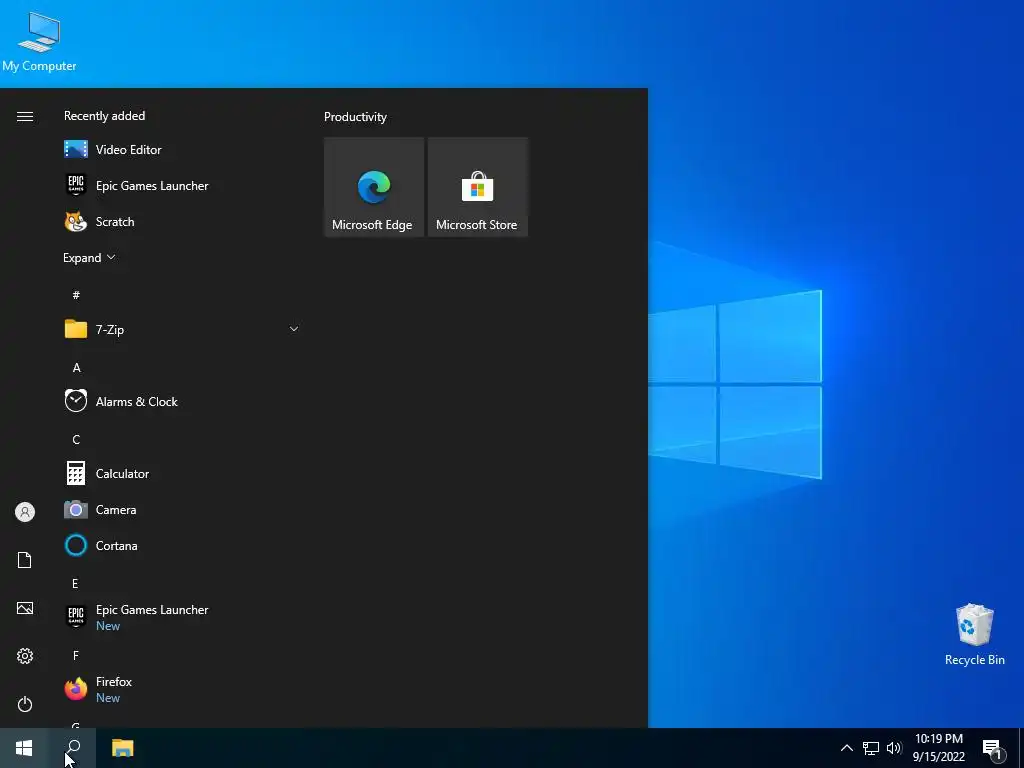Start Cortana from app list
Screen dimensions: 1024x768
[182, 545]
